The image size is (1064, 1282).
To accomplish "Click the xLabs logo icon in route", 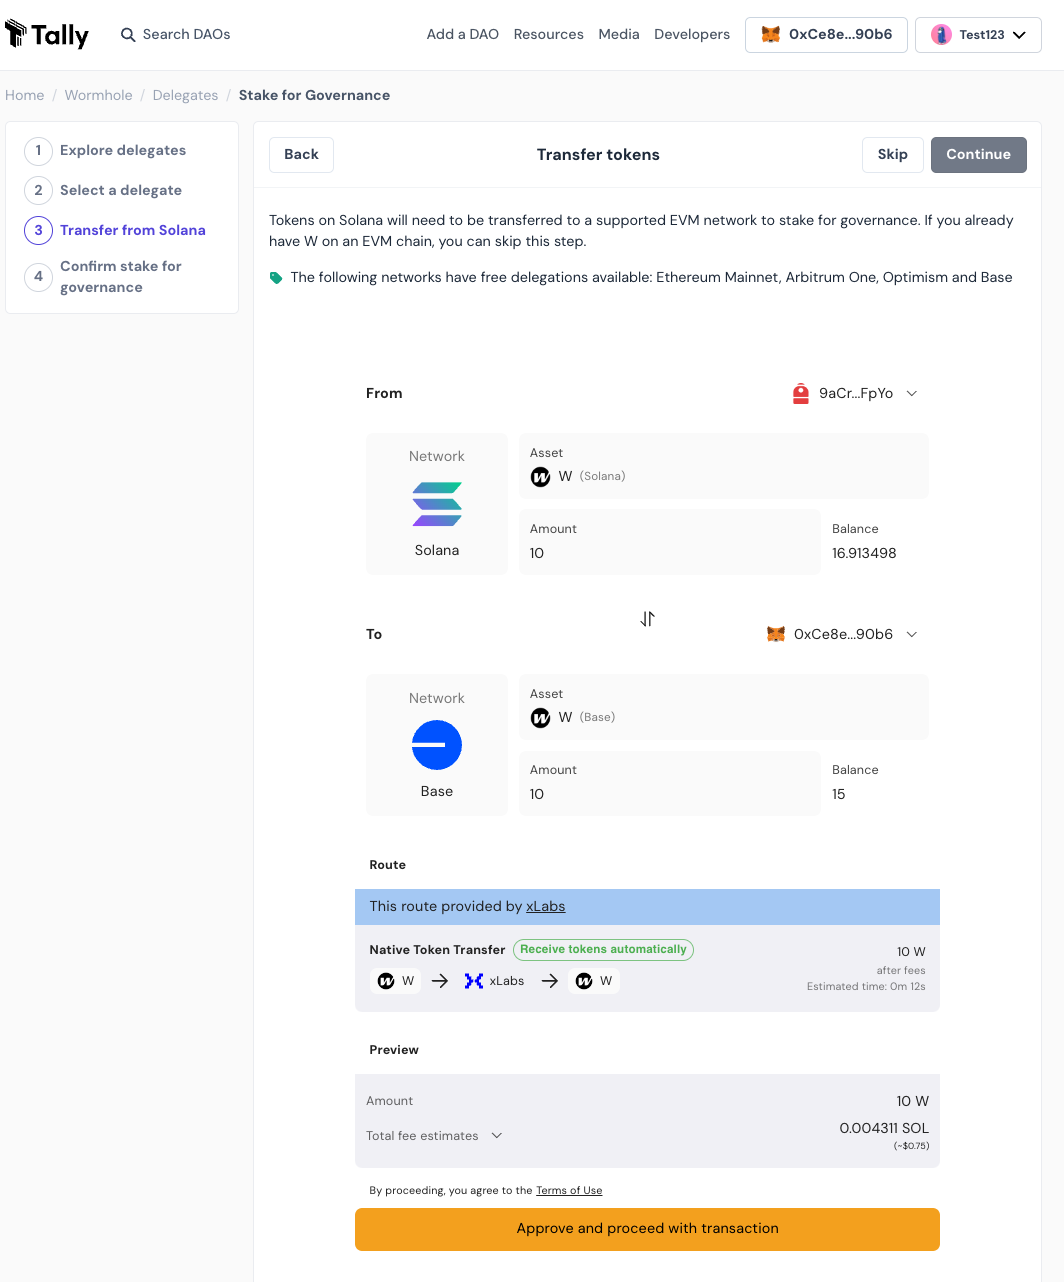I will coord(474,981).
